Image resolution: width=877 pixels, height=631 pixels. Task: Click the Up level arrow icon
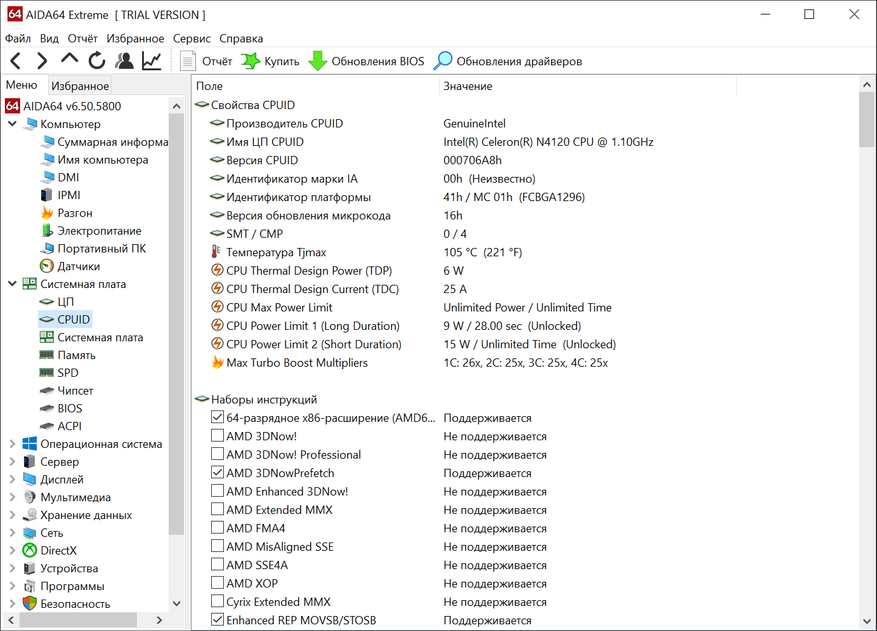69,60
